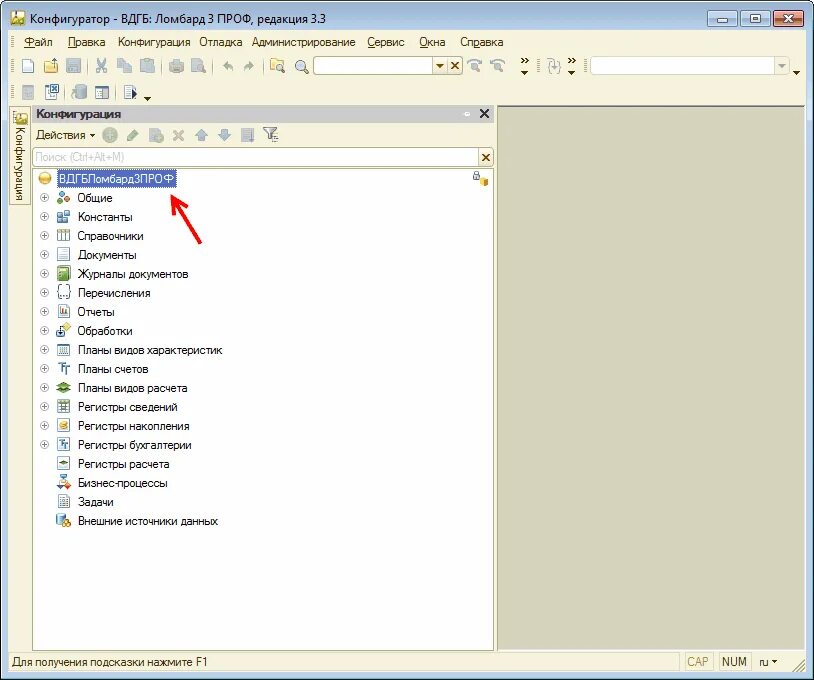Expand the Документы tree node
Screen dimensions: 814x680
(x=45, y=254)
